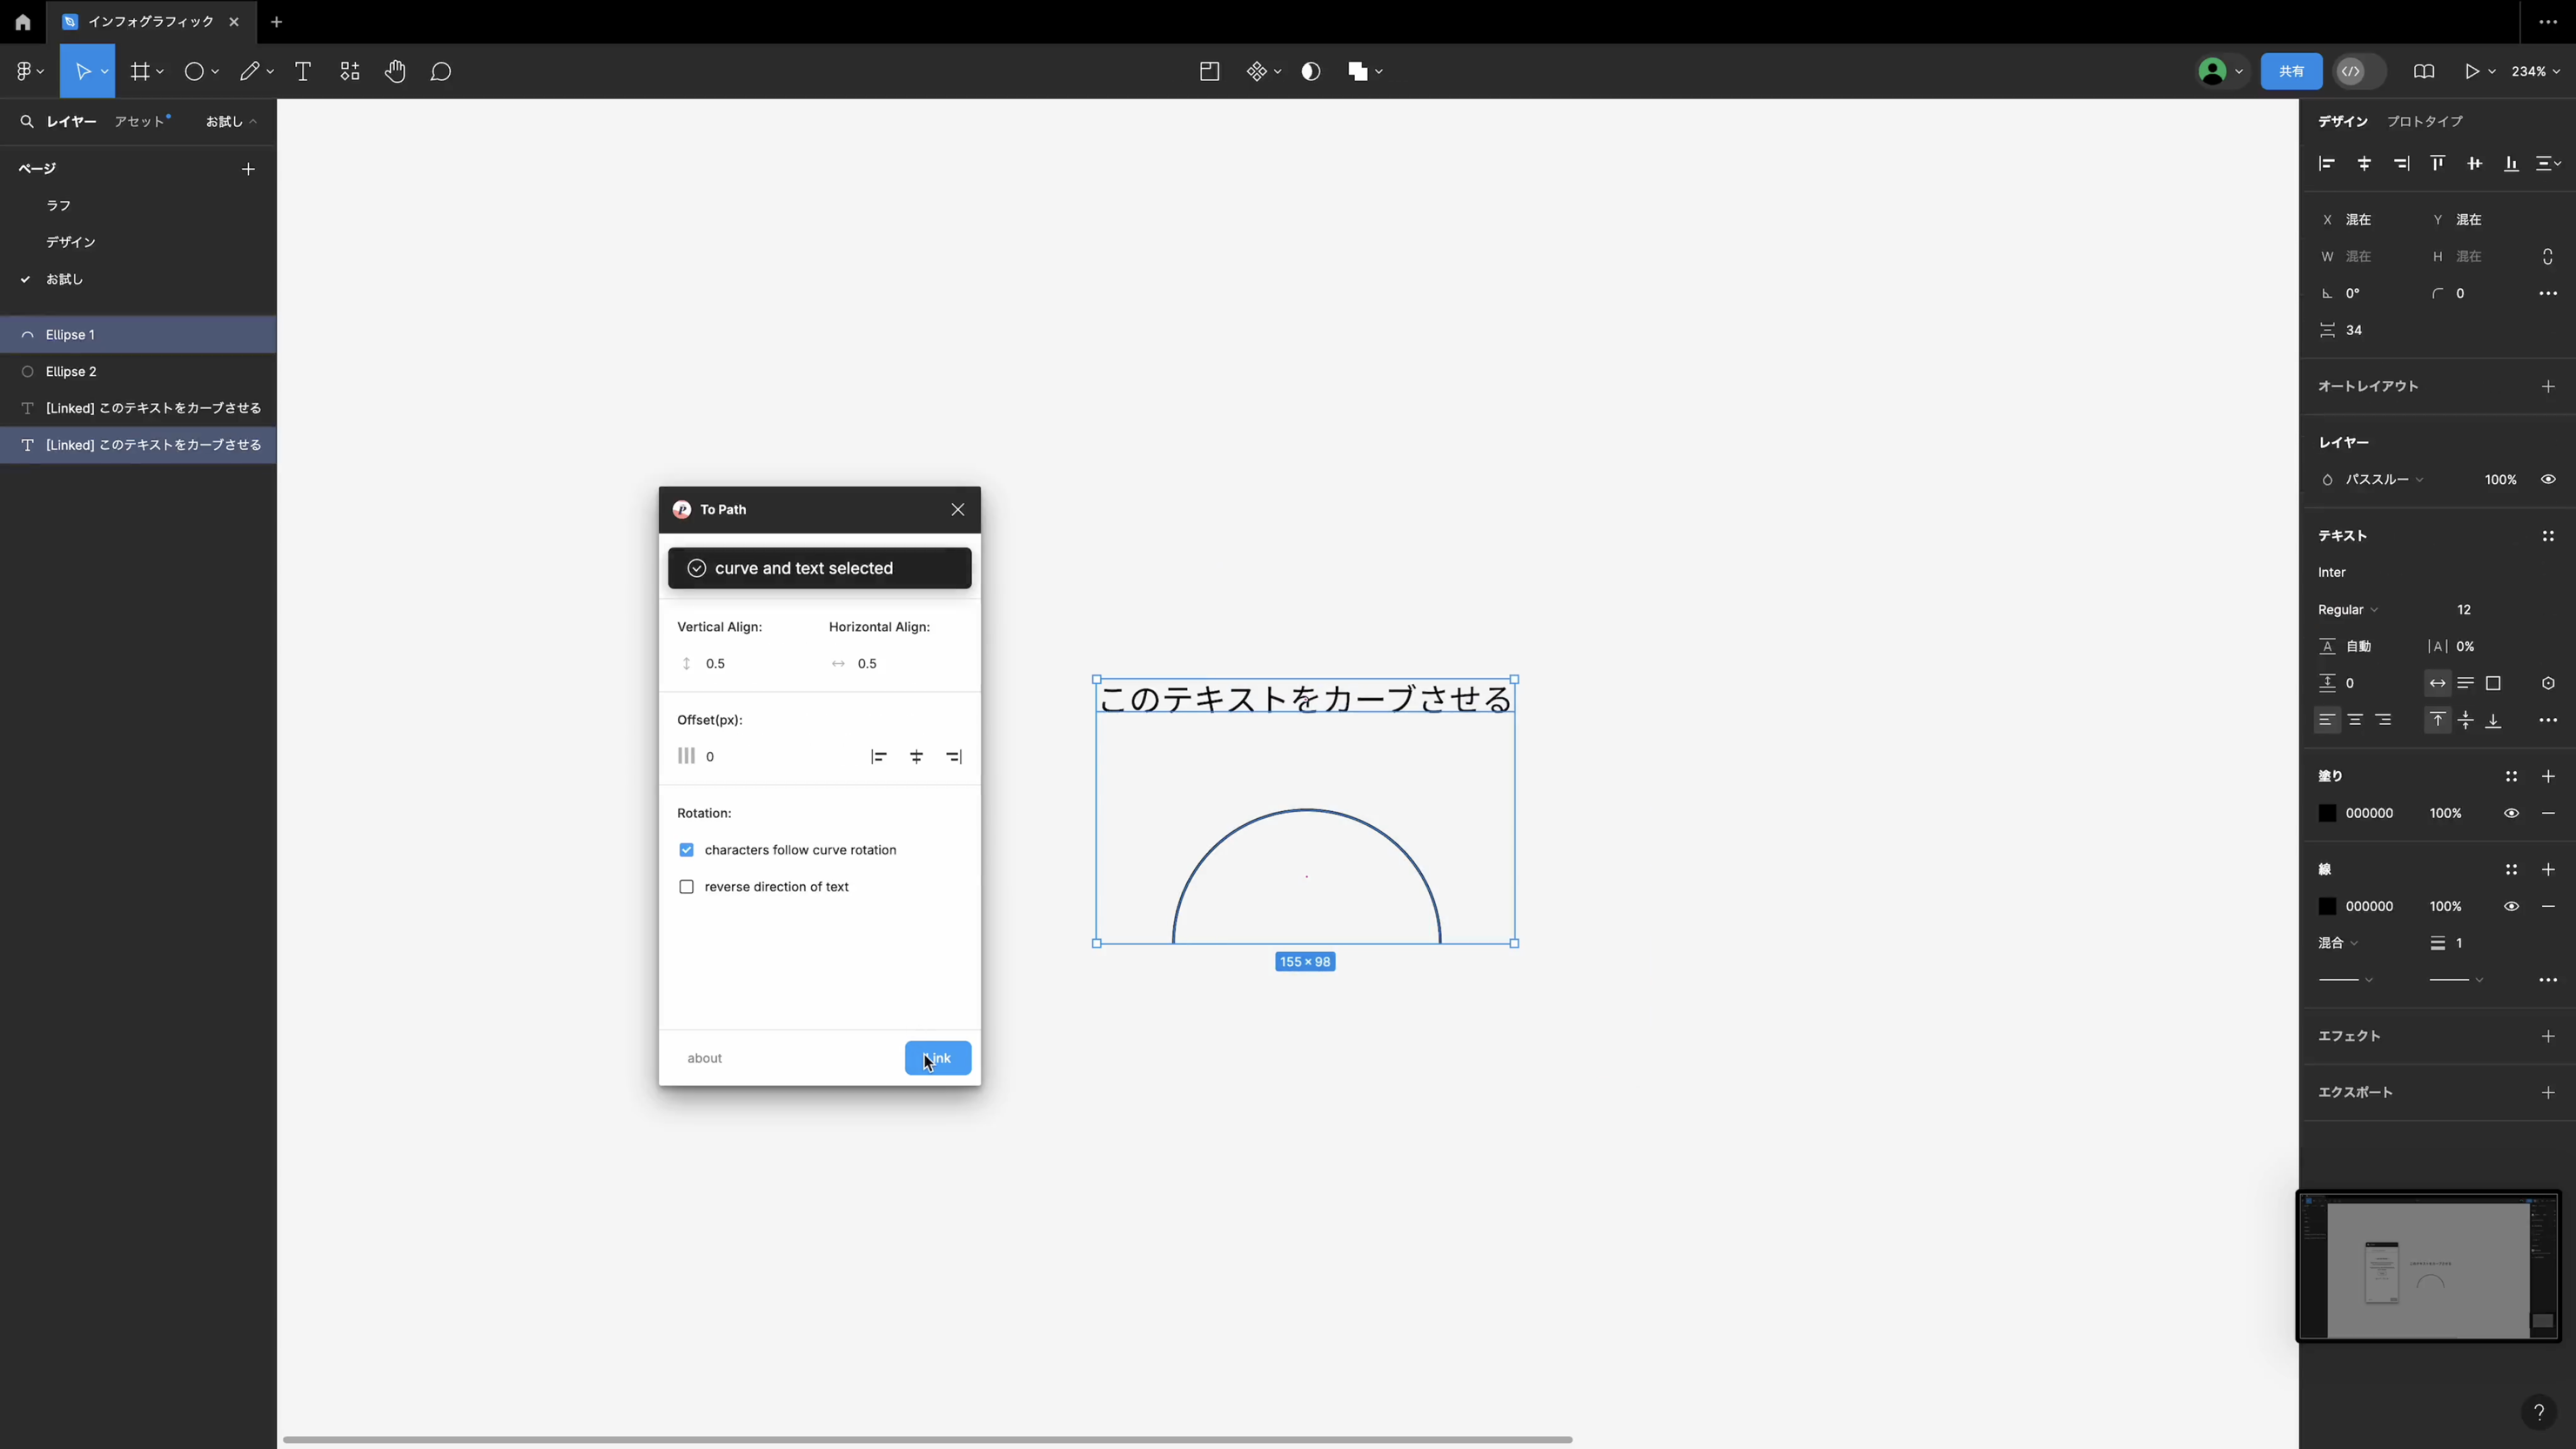
Task: Click align top icon in design panel
Action: tap(2438, 163)
